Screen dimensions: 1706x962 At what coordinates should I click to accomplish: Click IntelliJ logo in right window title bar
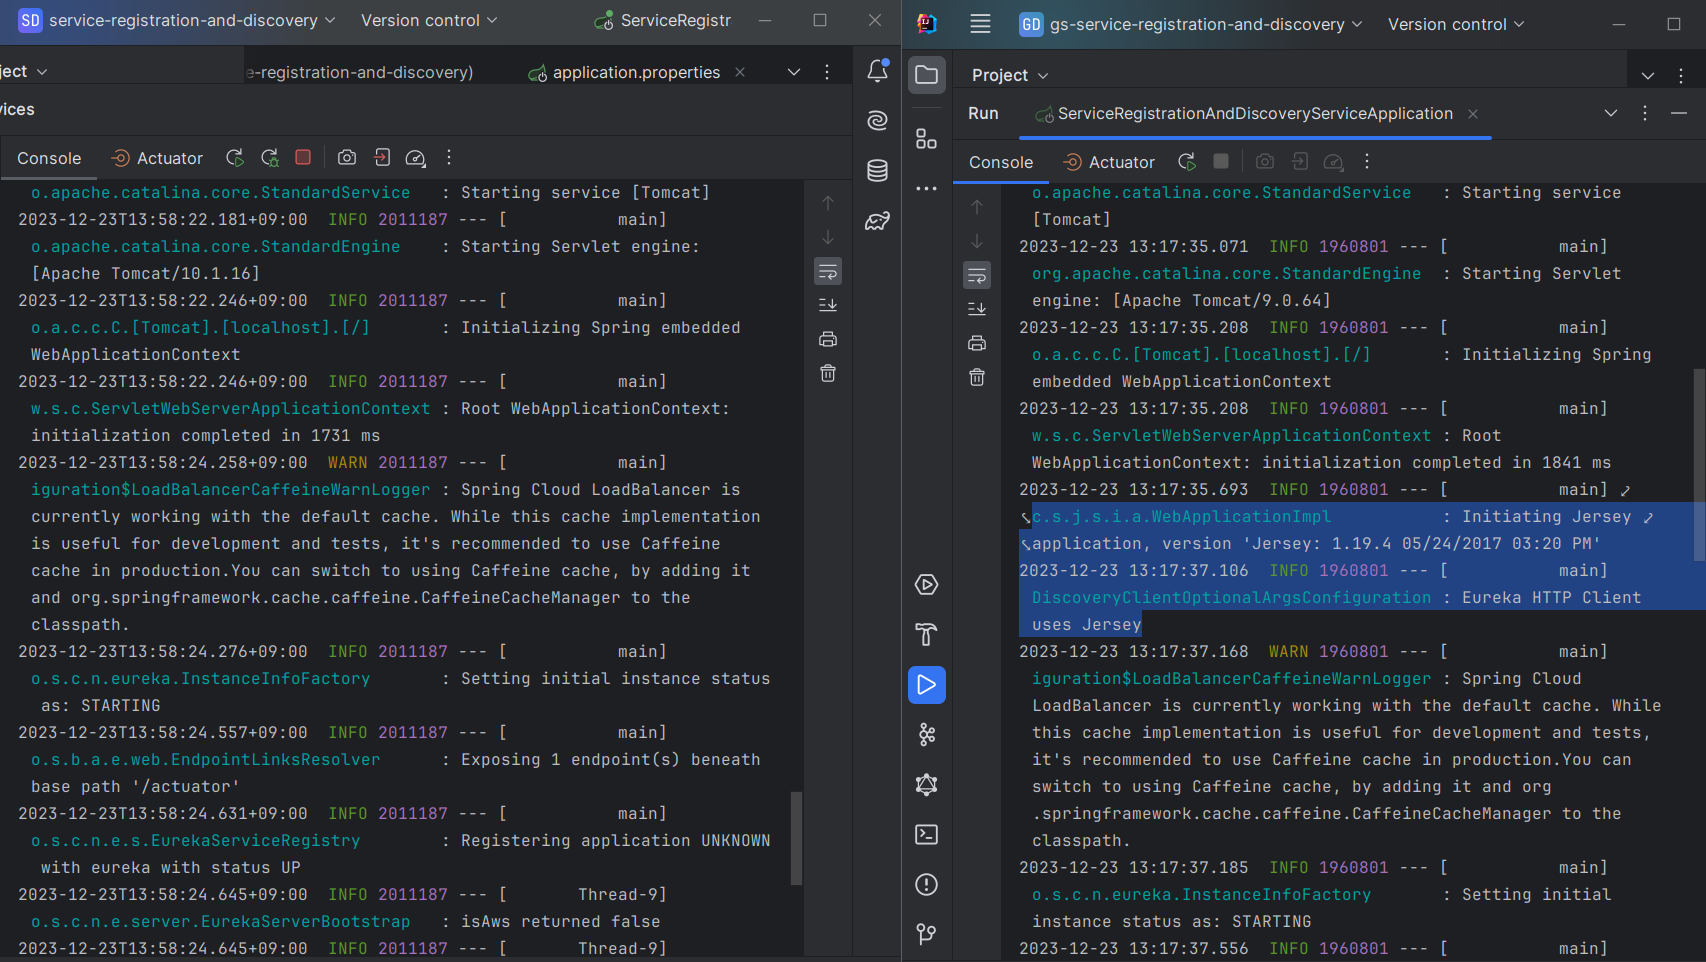coord(927,24)
